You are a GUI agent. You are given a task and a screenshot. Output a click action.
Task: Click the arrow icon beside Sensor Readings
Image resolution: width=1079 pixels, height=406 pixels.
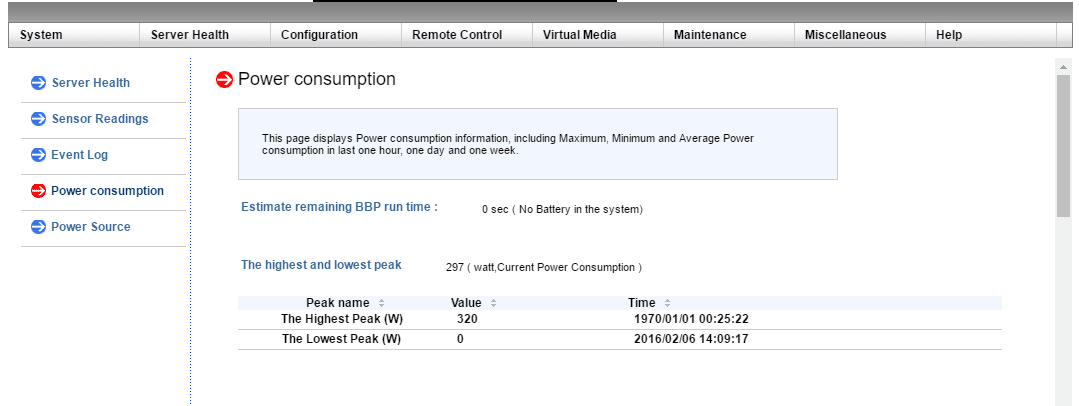point(38,119)
